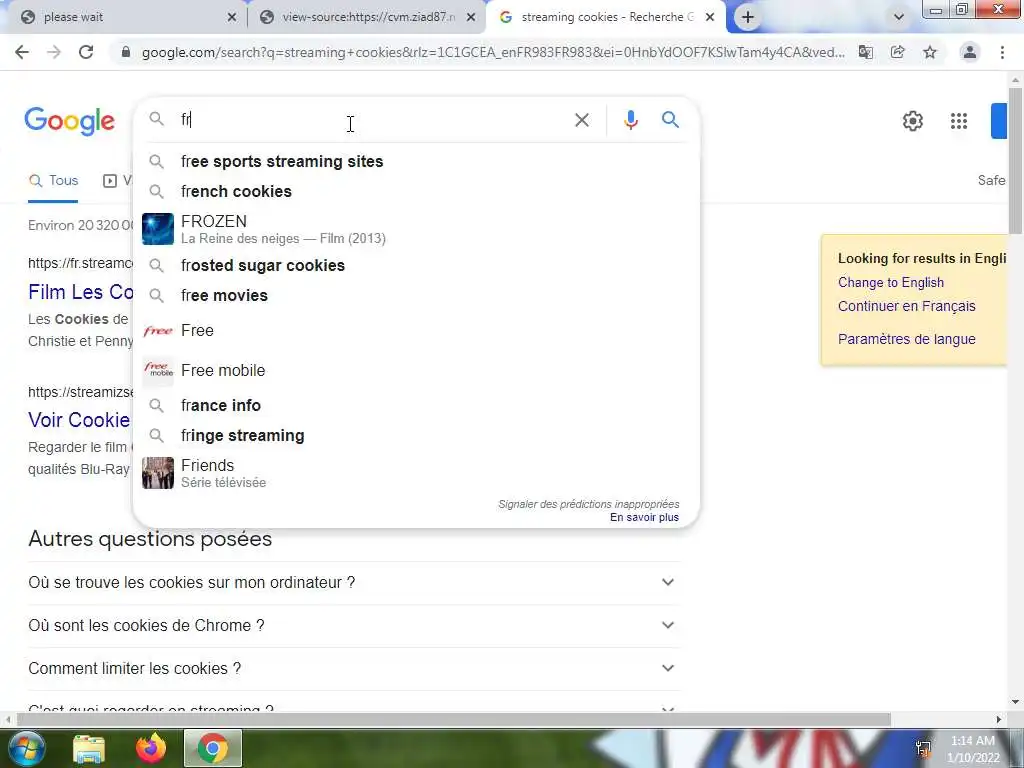The height and width of the screenshot is (768, 1024).
Task: Click the Friends series thumbnail
Action: point(157,473)
